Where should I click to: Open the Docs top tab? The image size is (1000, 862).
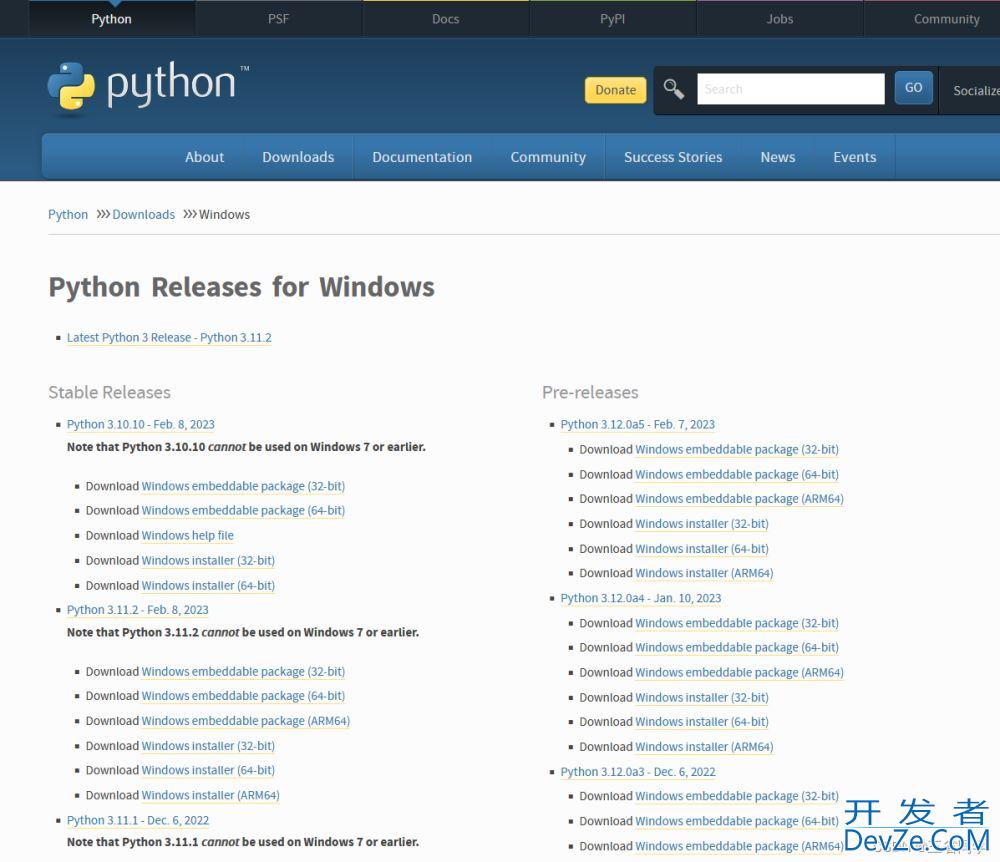(446, 19)
